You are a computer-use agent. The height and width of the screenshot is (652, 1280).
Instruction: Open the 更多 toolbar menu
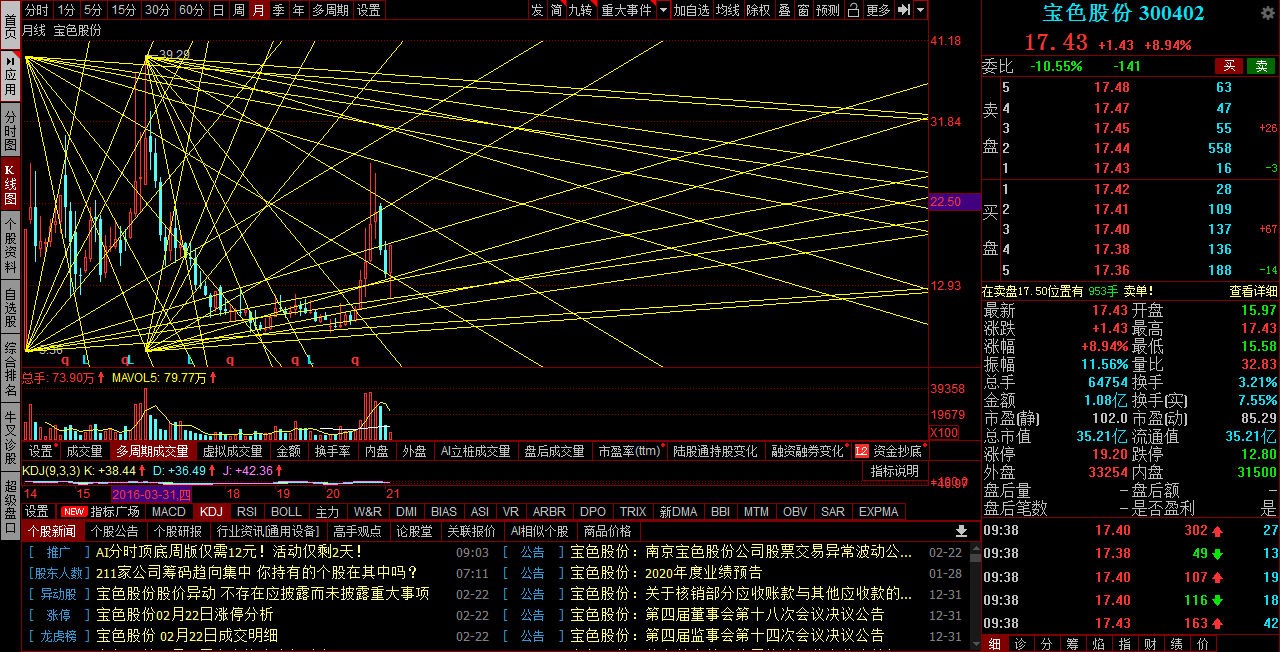878,10
